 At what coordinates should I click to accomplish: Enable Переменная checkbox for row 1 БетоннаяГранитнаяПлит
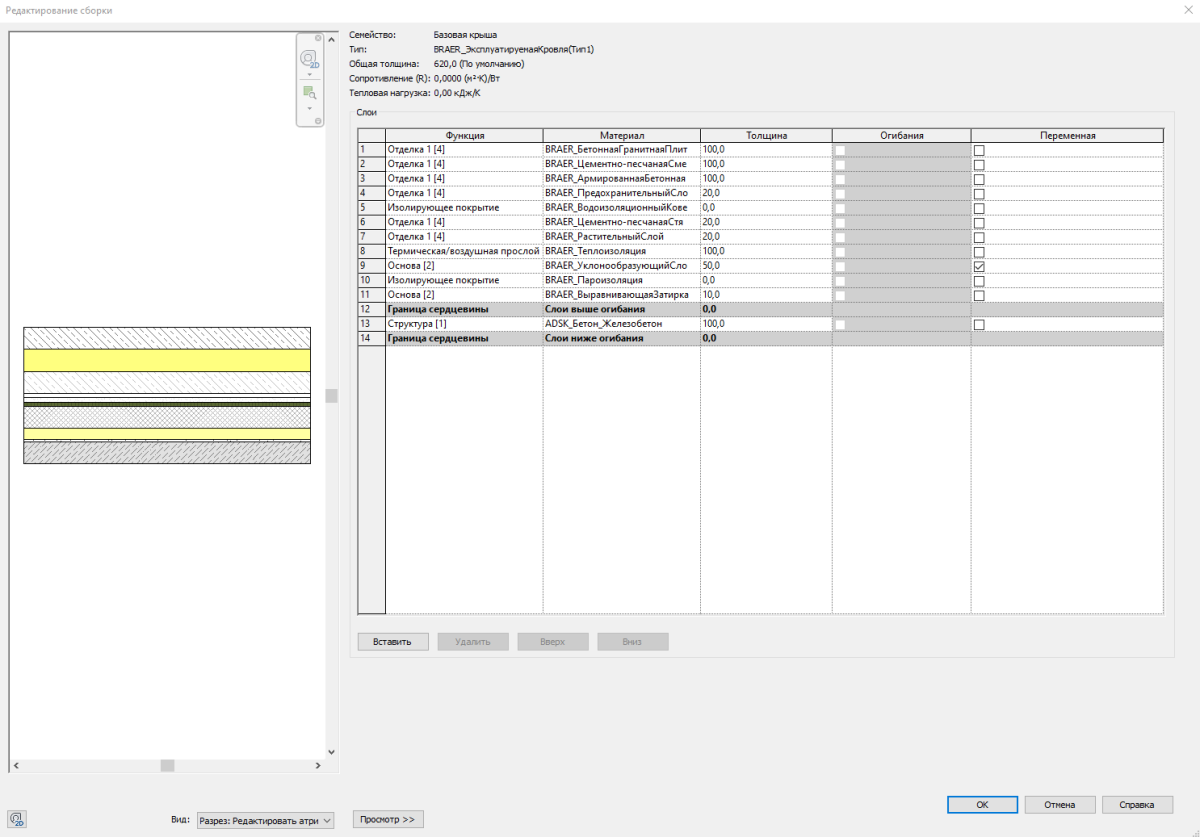click(x=979, y=150)
